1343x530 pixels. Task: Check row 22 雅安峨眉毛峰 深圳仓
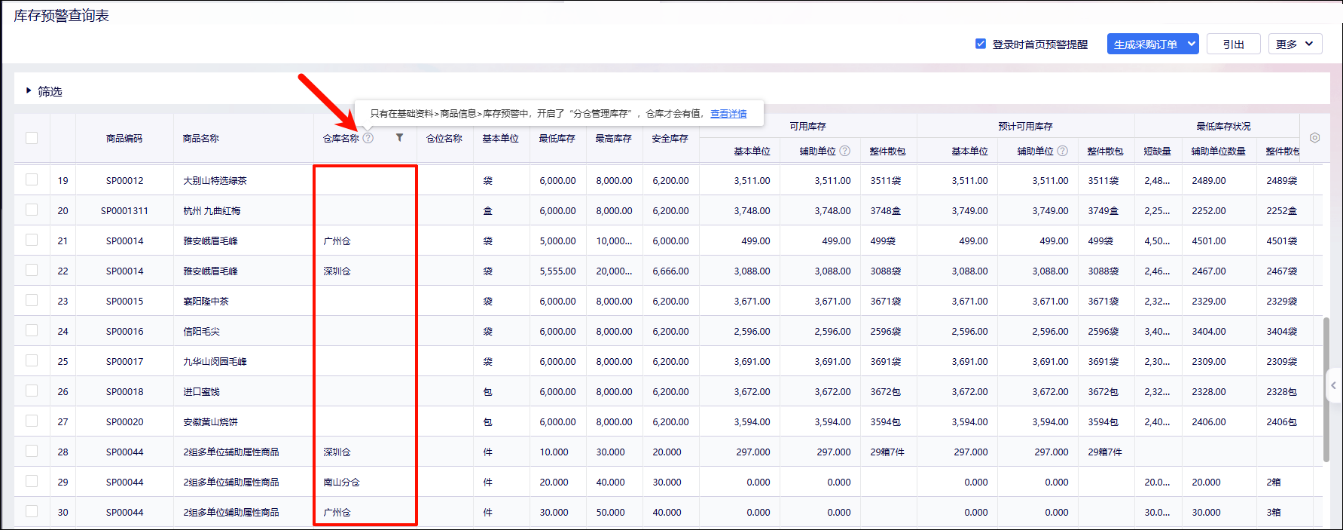pyautogui.click(x=32, y=270)
